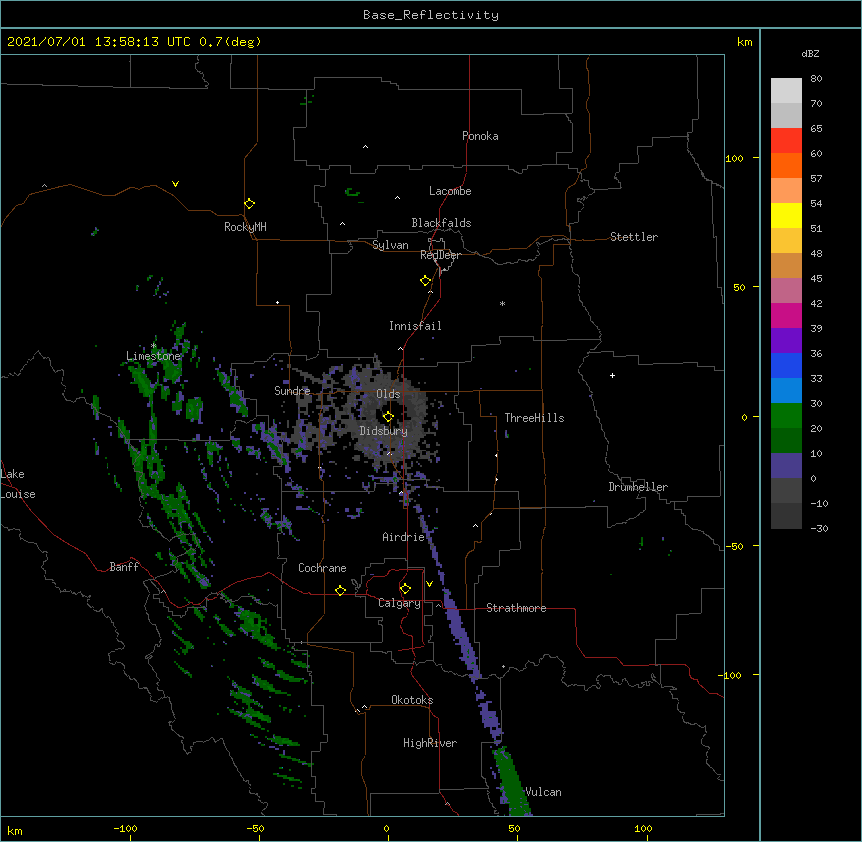Click the Sundre city label

(x=292, y=391)
